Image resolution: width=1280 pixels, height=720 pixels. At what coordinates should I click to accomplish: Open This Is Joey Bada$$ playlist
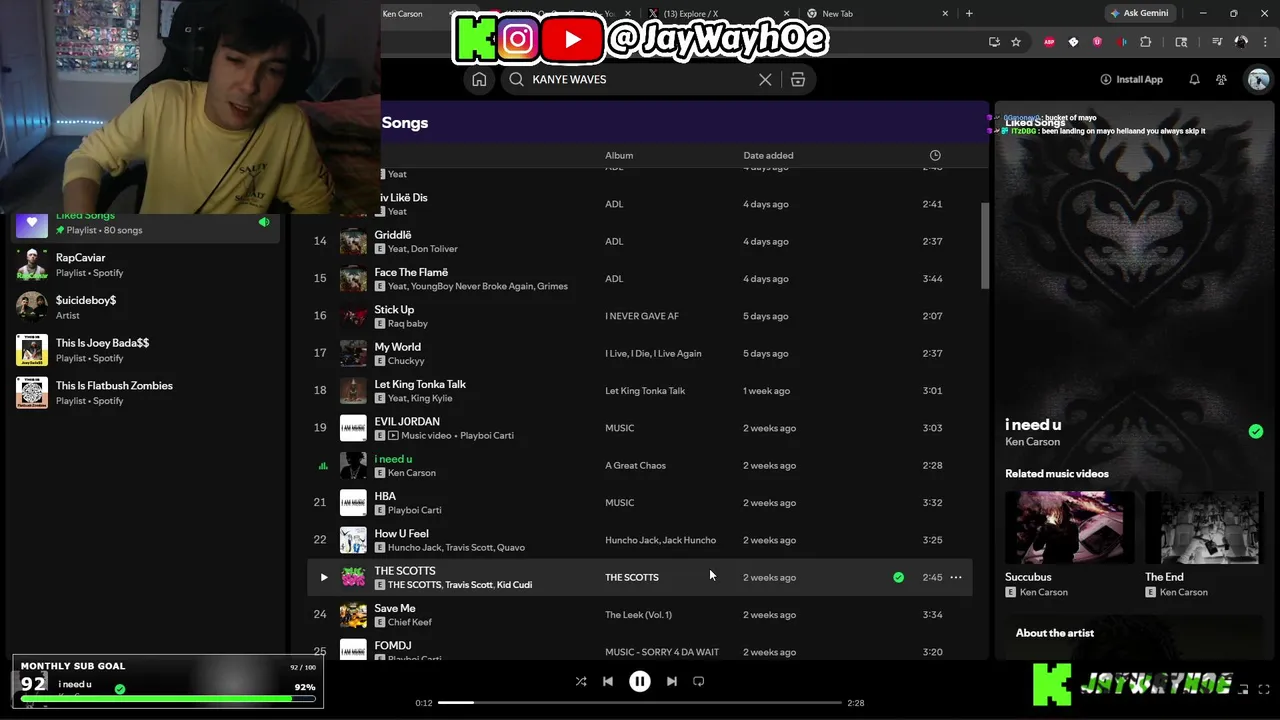coord(145,350)
